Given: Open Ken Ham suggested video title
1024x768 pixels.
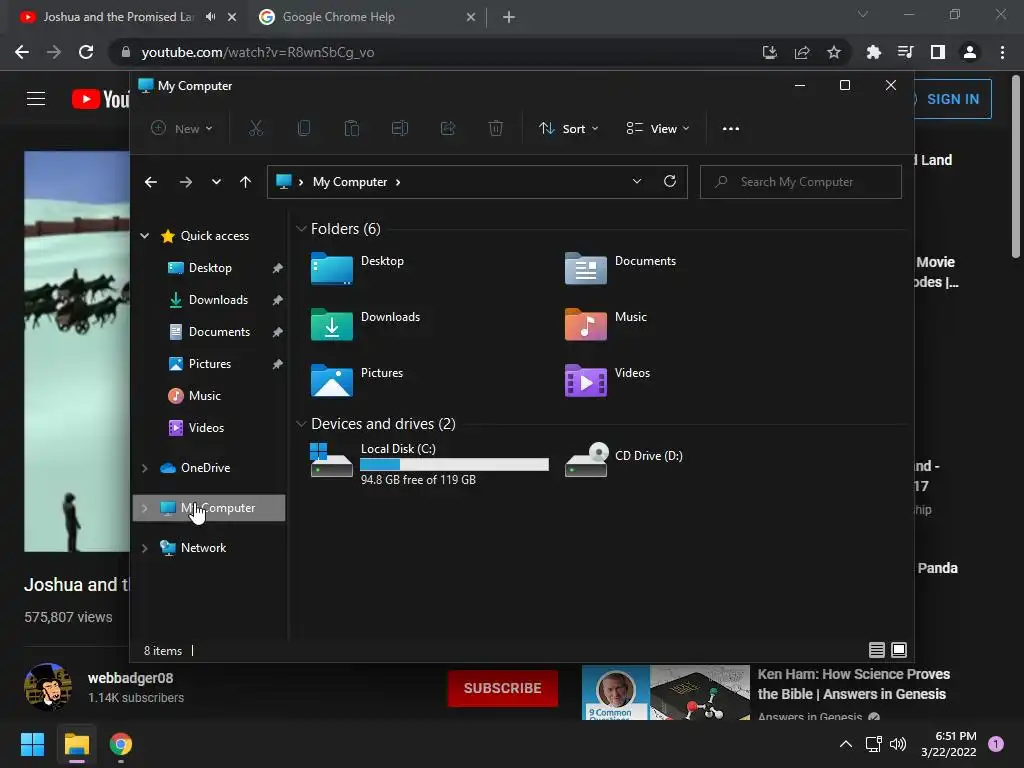Looking at the screenshot, I should (854, 684).
